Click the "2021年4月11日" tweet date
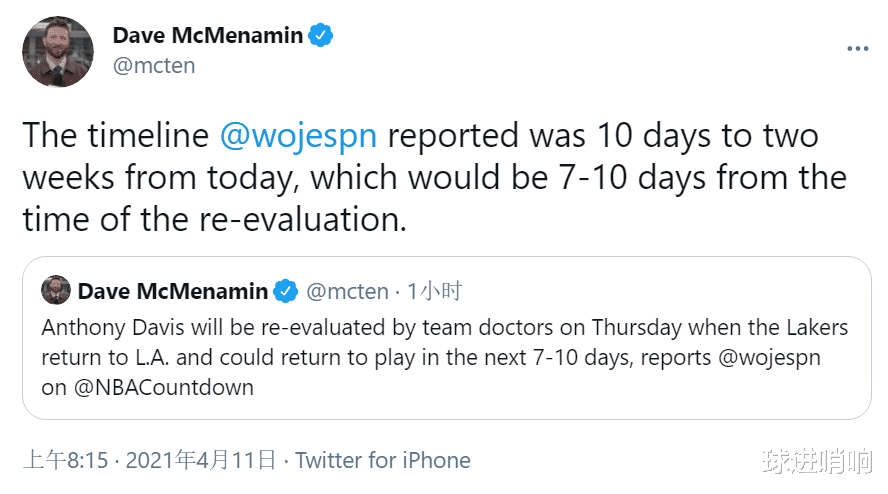 (200, 461)
